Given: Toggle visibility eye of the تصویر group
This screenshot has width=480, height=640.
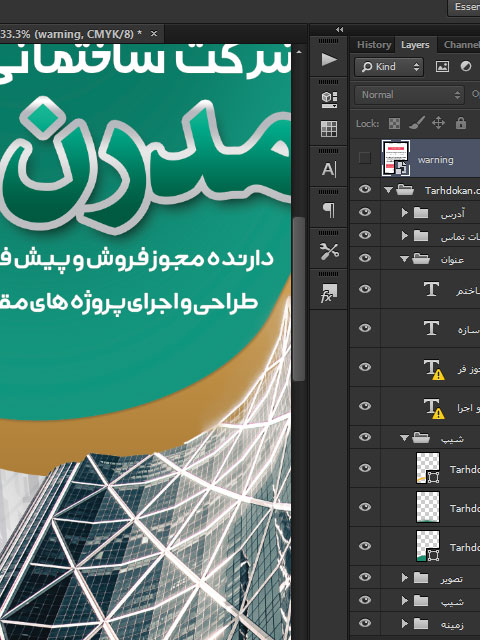Looking at the screenshot, I should (x=365, y=577).
